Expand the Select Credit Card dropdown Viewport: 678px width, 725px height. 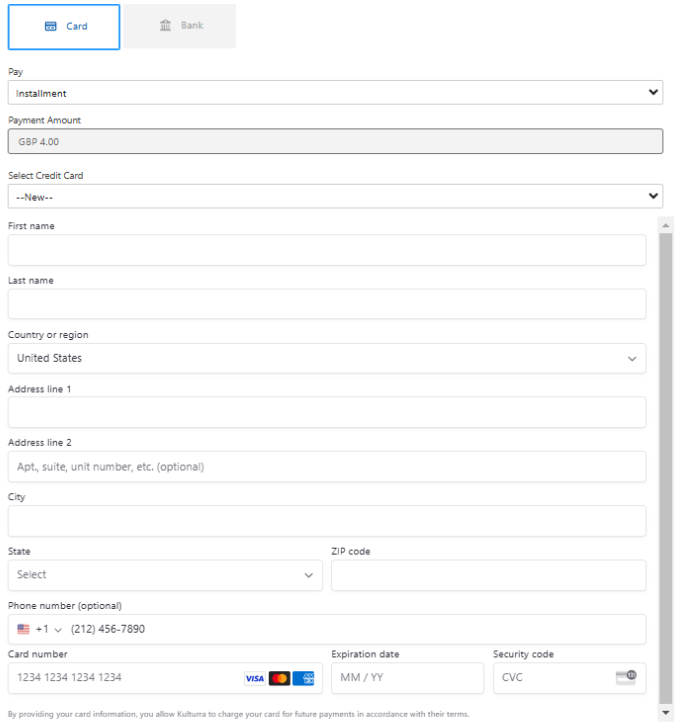(335, 197)
